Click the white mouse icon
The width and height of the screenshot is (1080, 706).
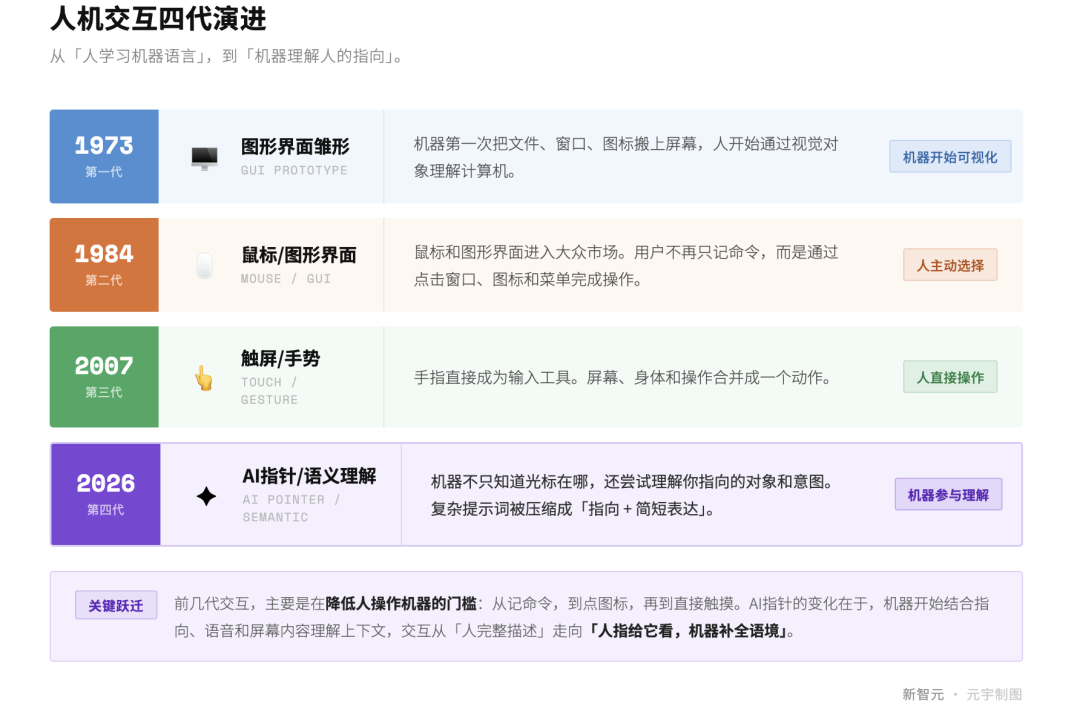click(x=205, y=266)
